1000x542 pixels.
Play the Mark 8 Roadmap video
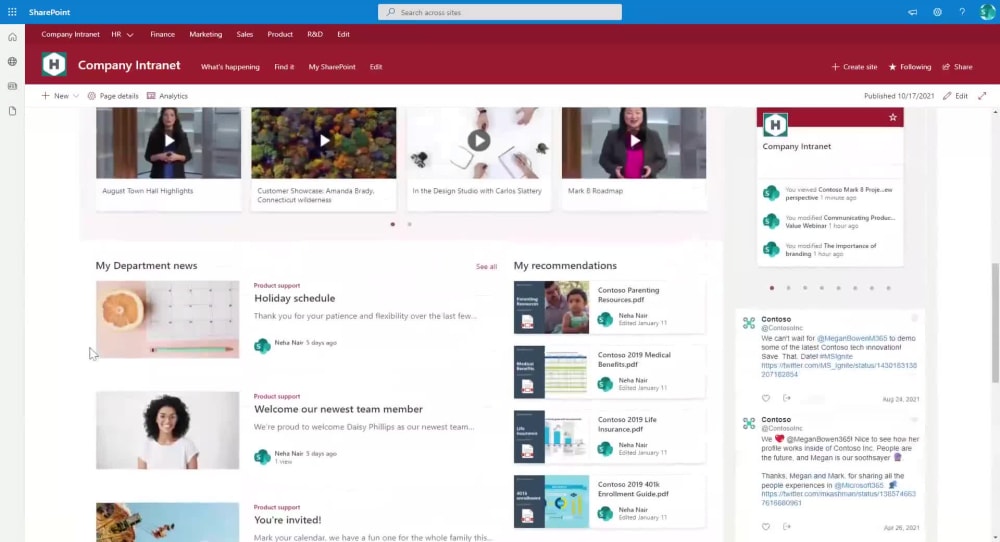634,141
